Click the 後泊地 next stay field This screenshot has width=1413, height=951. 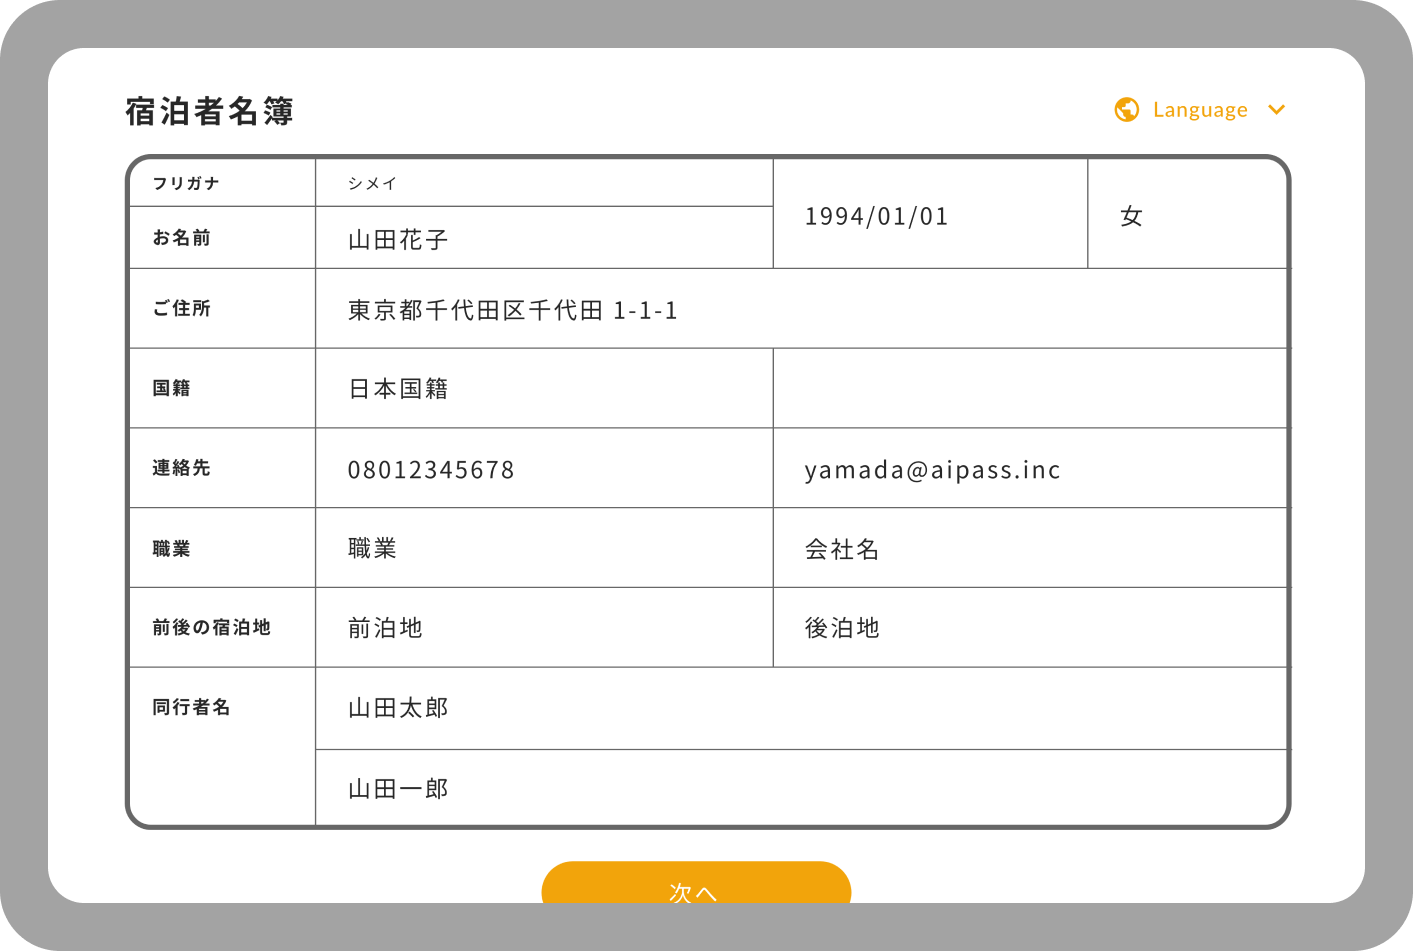[1031, 627]
